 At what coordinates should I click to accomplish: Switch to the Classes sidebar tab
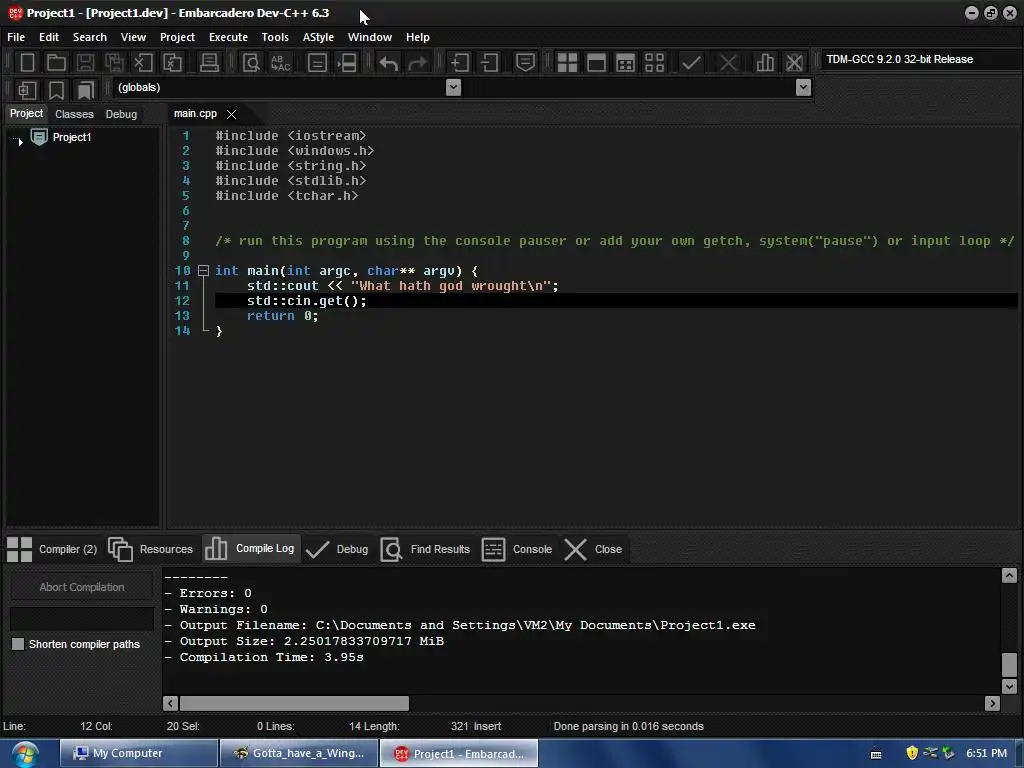click(x=74, y=114)
